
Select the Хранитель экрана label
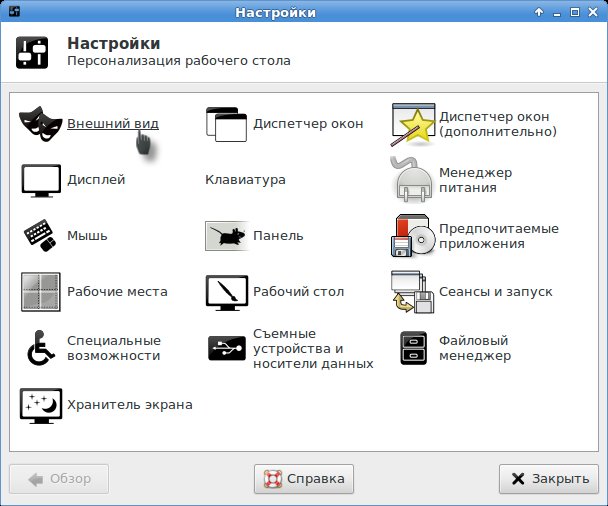[130, 404]
